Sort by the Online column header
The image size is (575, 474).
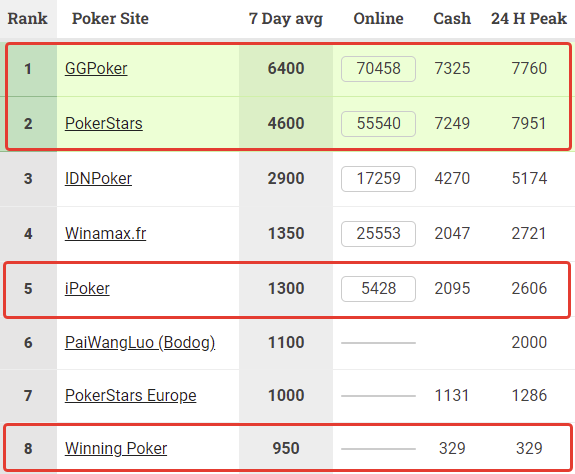pyautogui.click(x=378, y=18)
